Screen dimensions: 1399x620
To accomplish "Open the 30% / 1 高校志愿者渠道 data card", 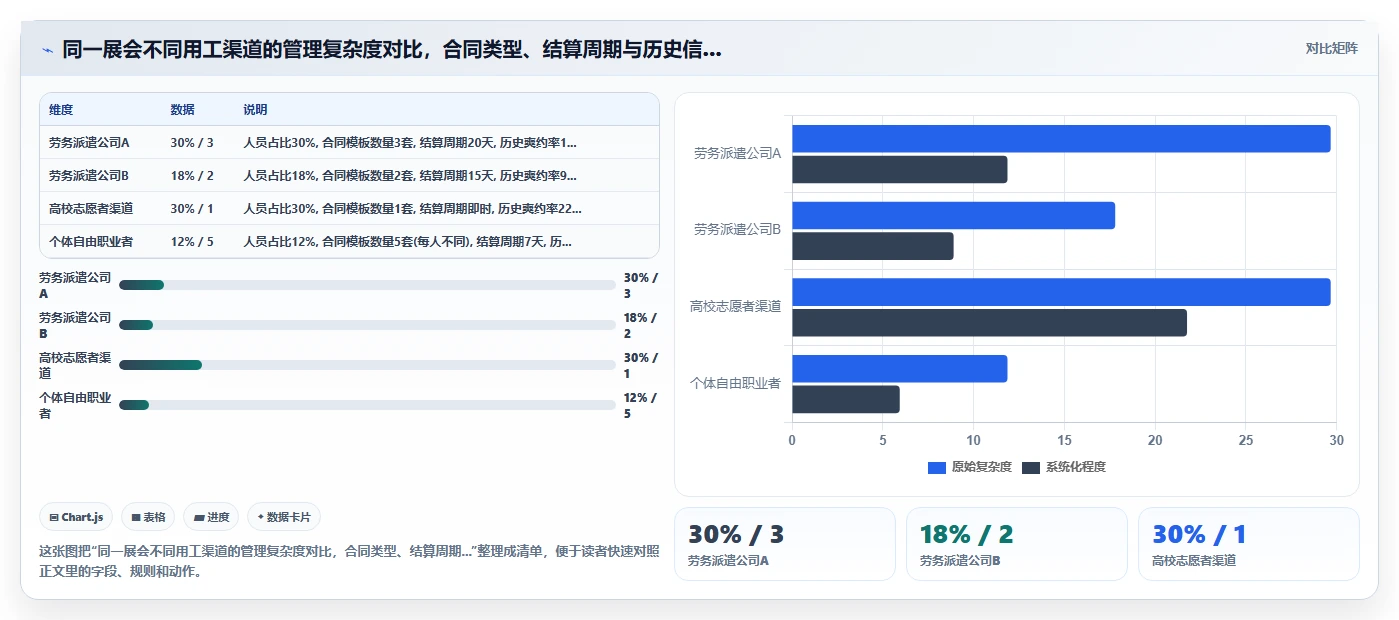I will (x=1249, y=544).
